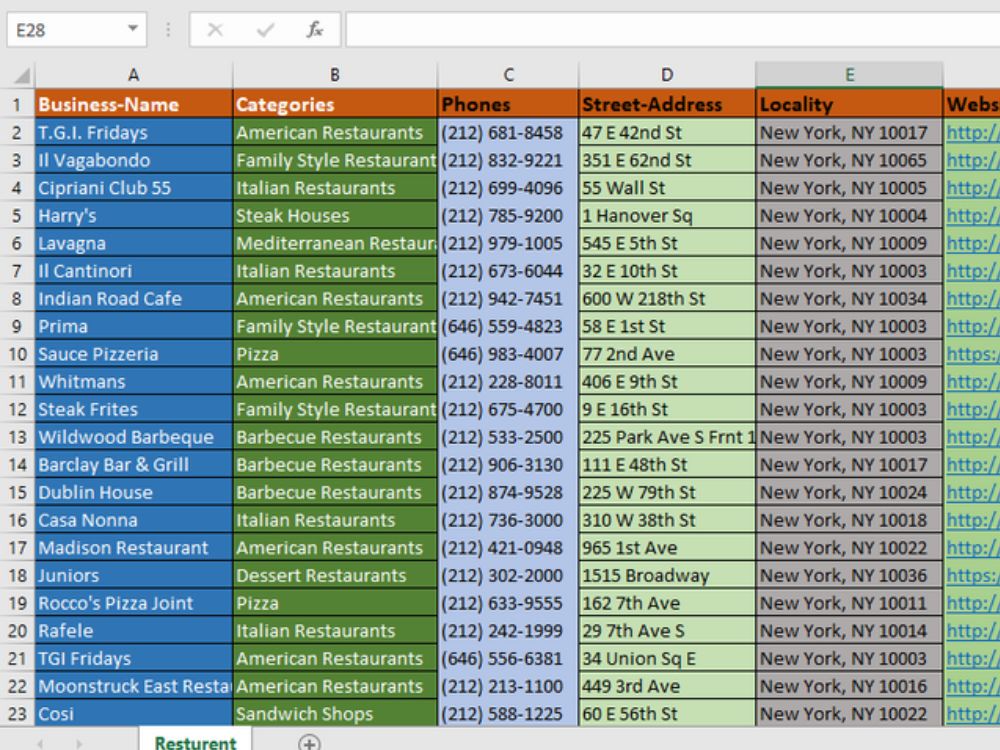Select the Dublin House cell
Viewport: 1000px width, 750px height.
tap(134, 492)
